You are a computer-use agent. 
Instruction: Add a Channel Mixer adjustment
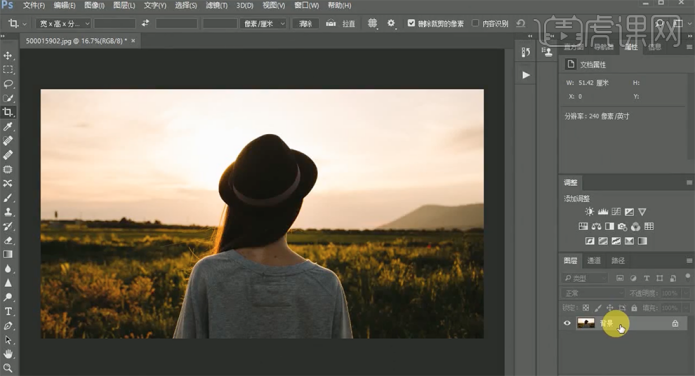click(x=636, y=227)
